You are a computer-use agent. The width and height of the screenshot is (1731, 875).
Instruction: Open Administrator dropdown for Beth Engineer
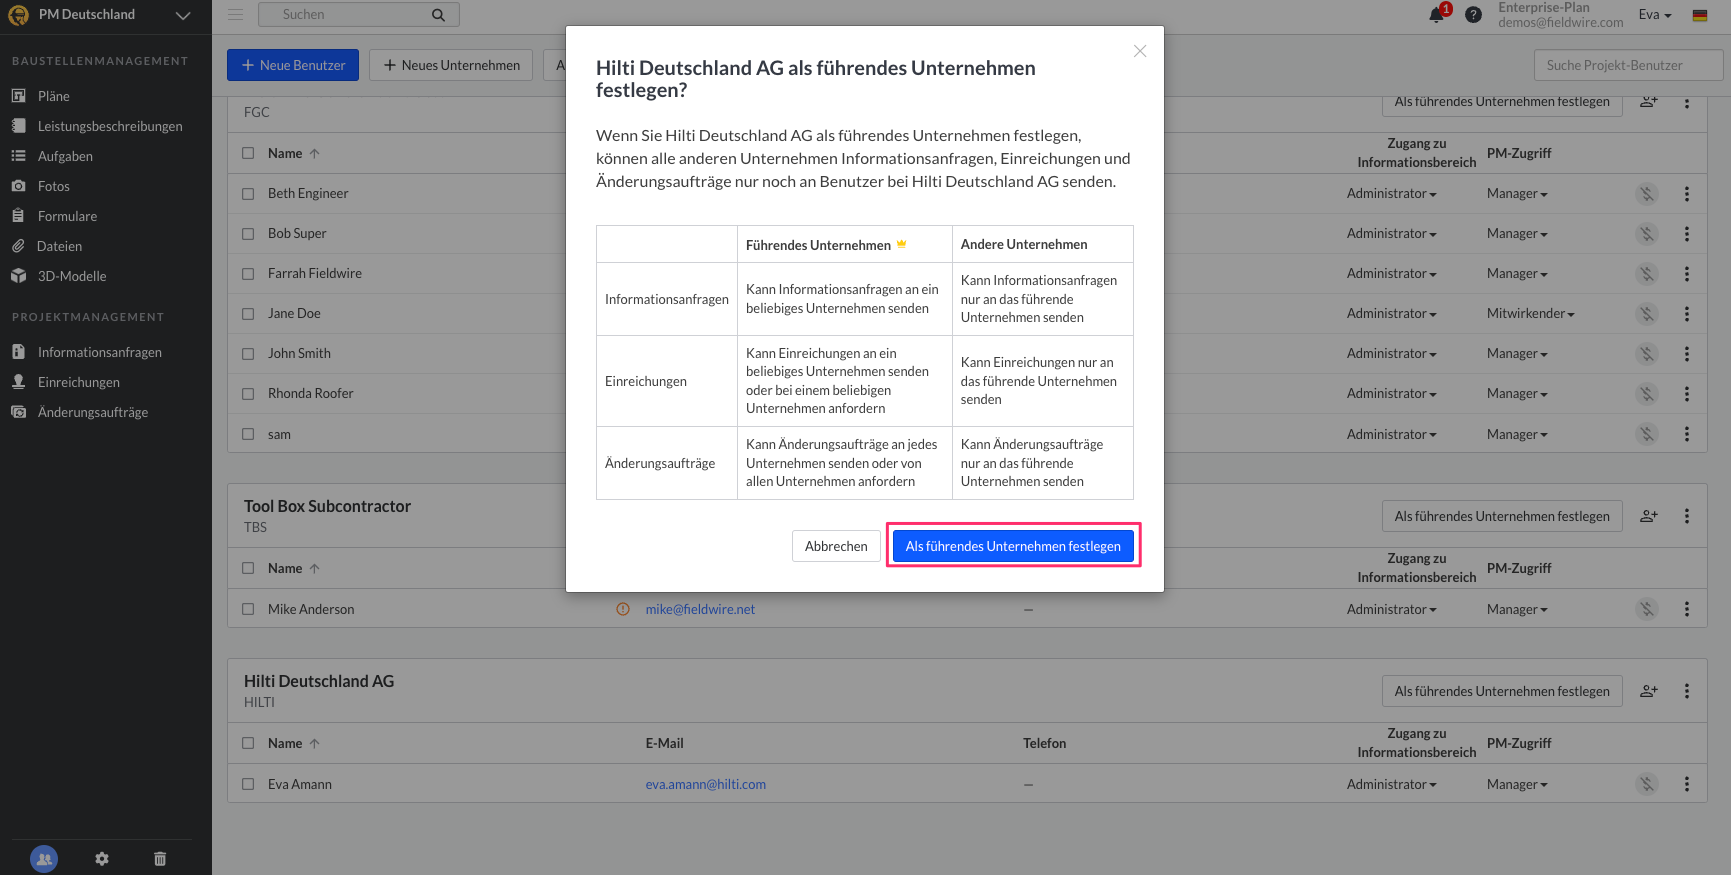click(1391, 194)
